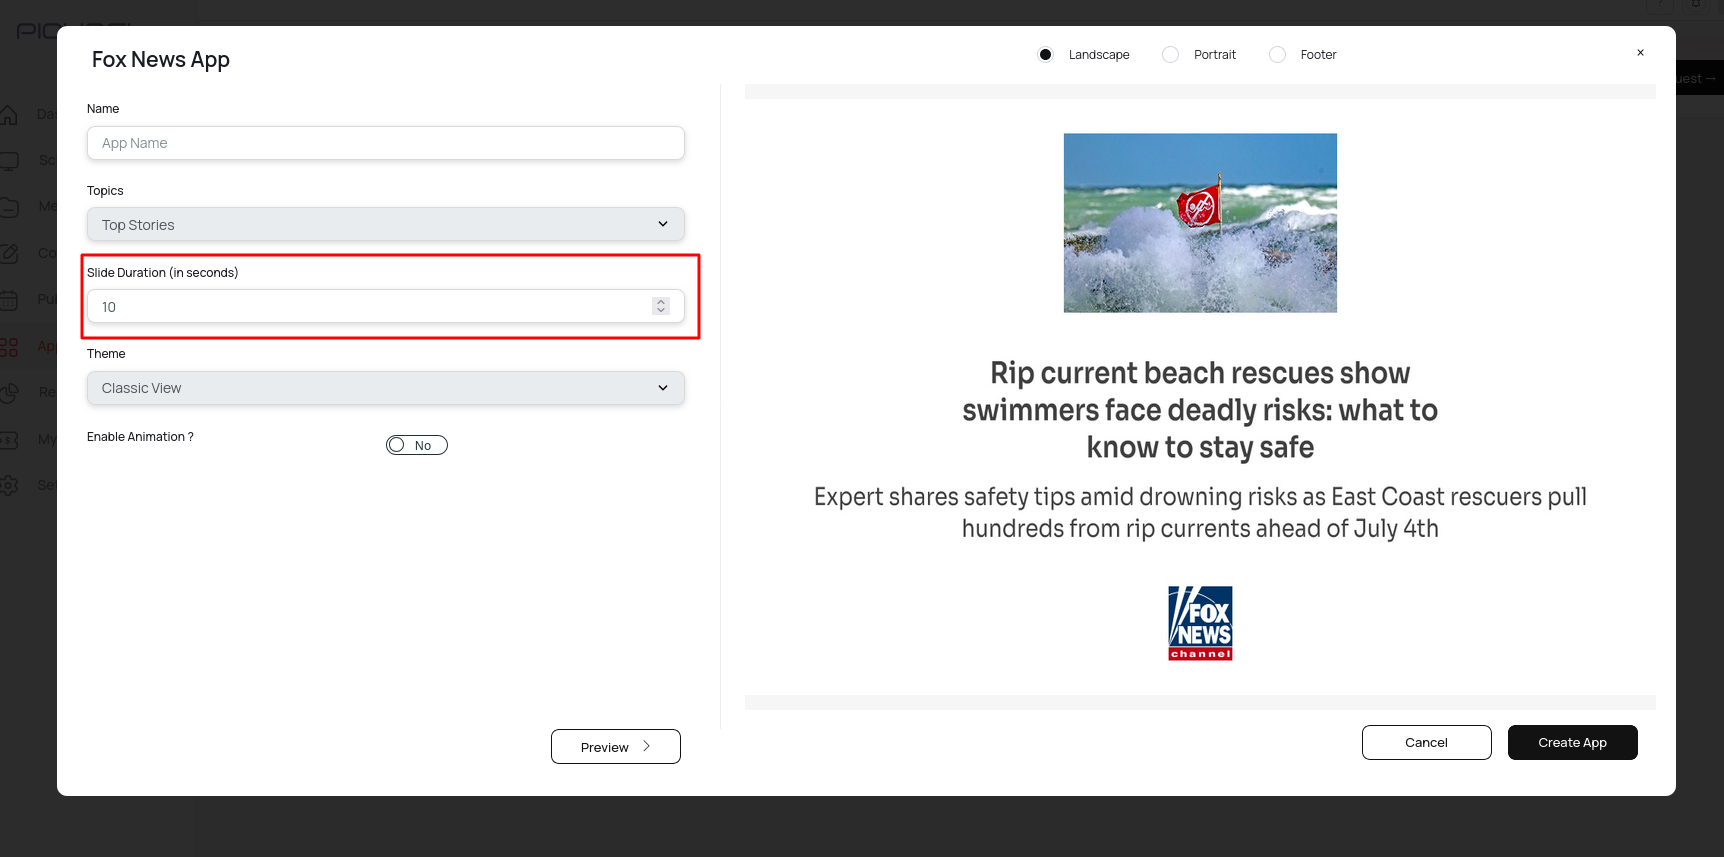Click the Create App button
This screenshot has height=857, width=1724.
point(1573,743)
